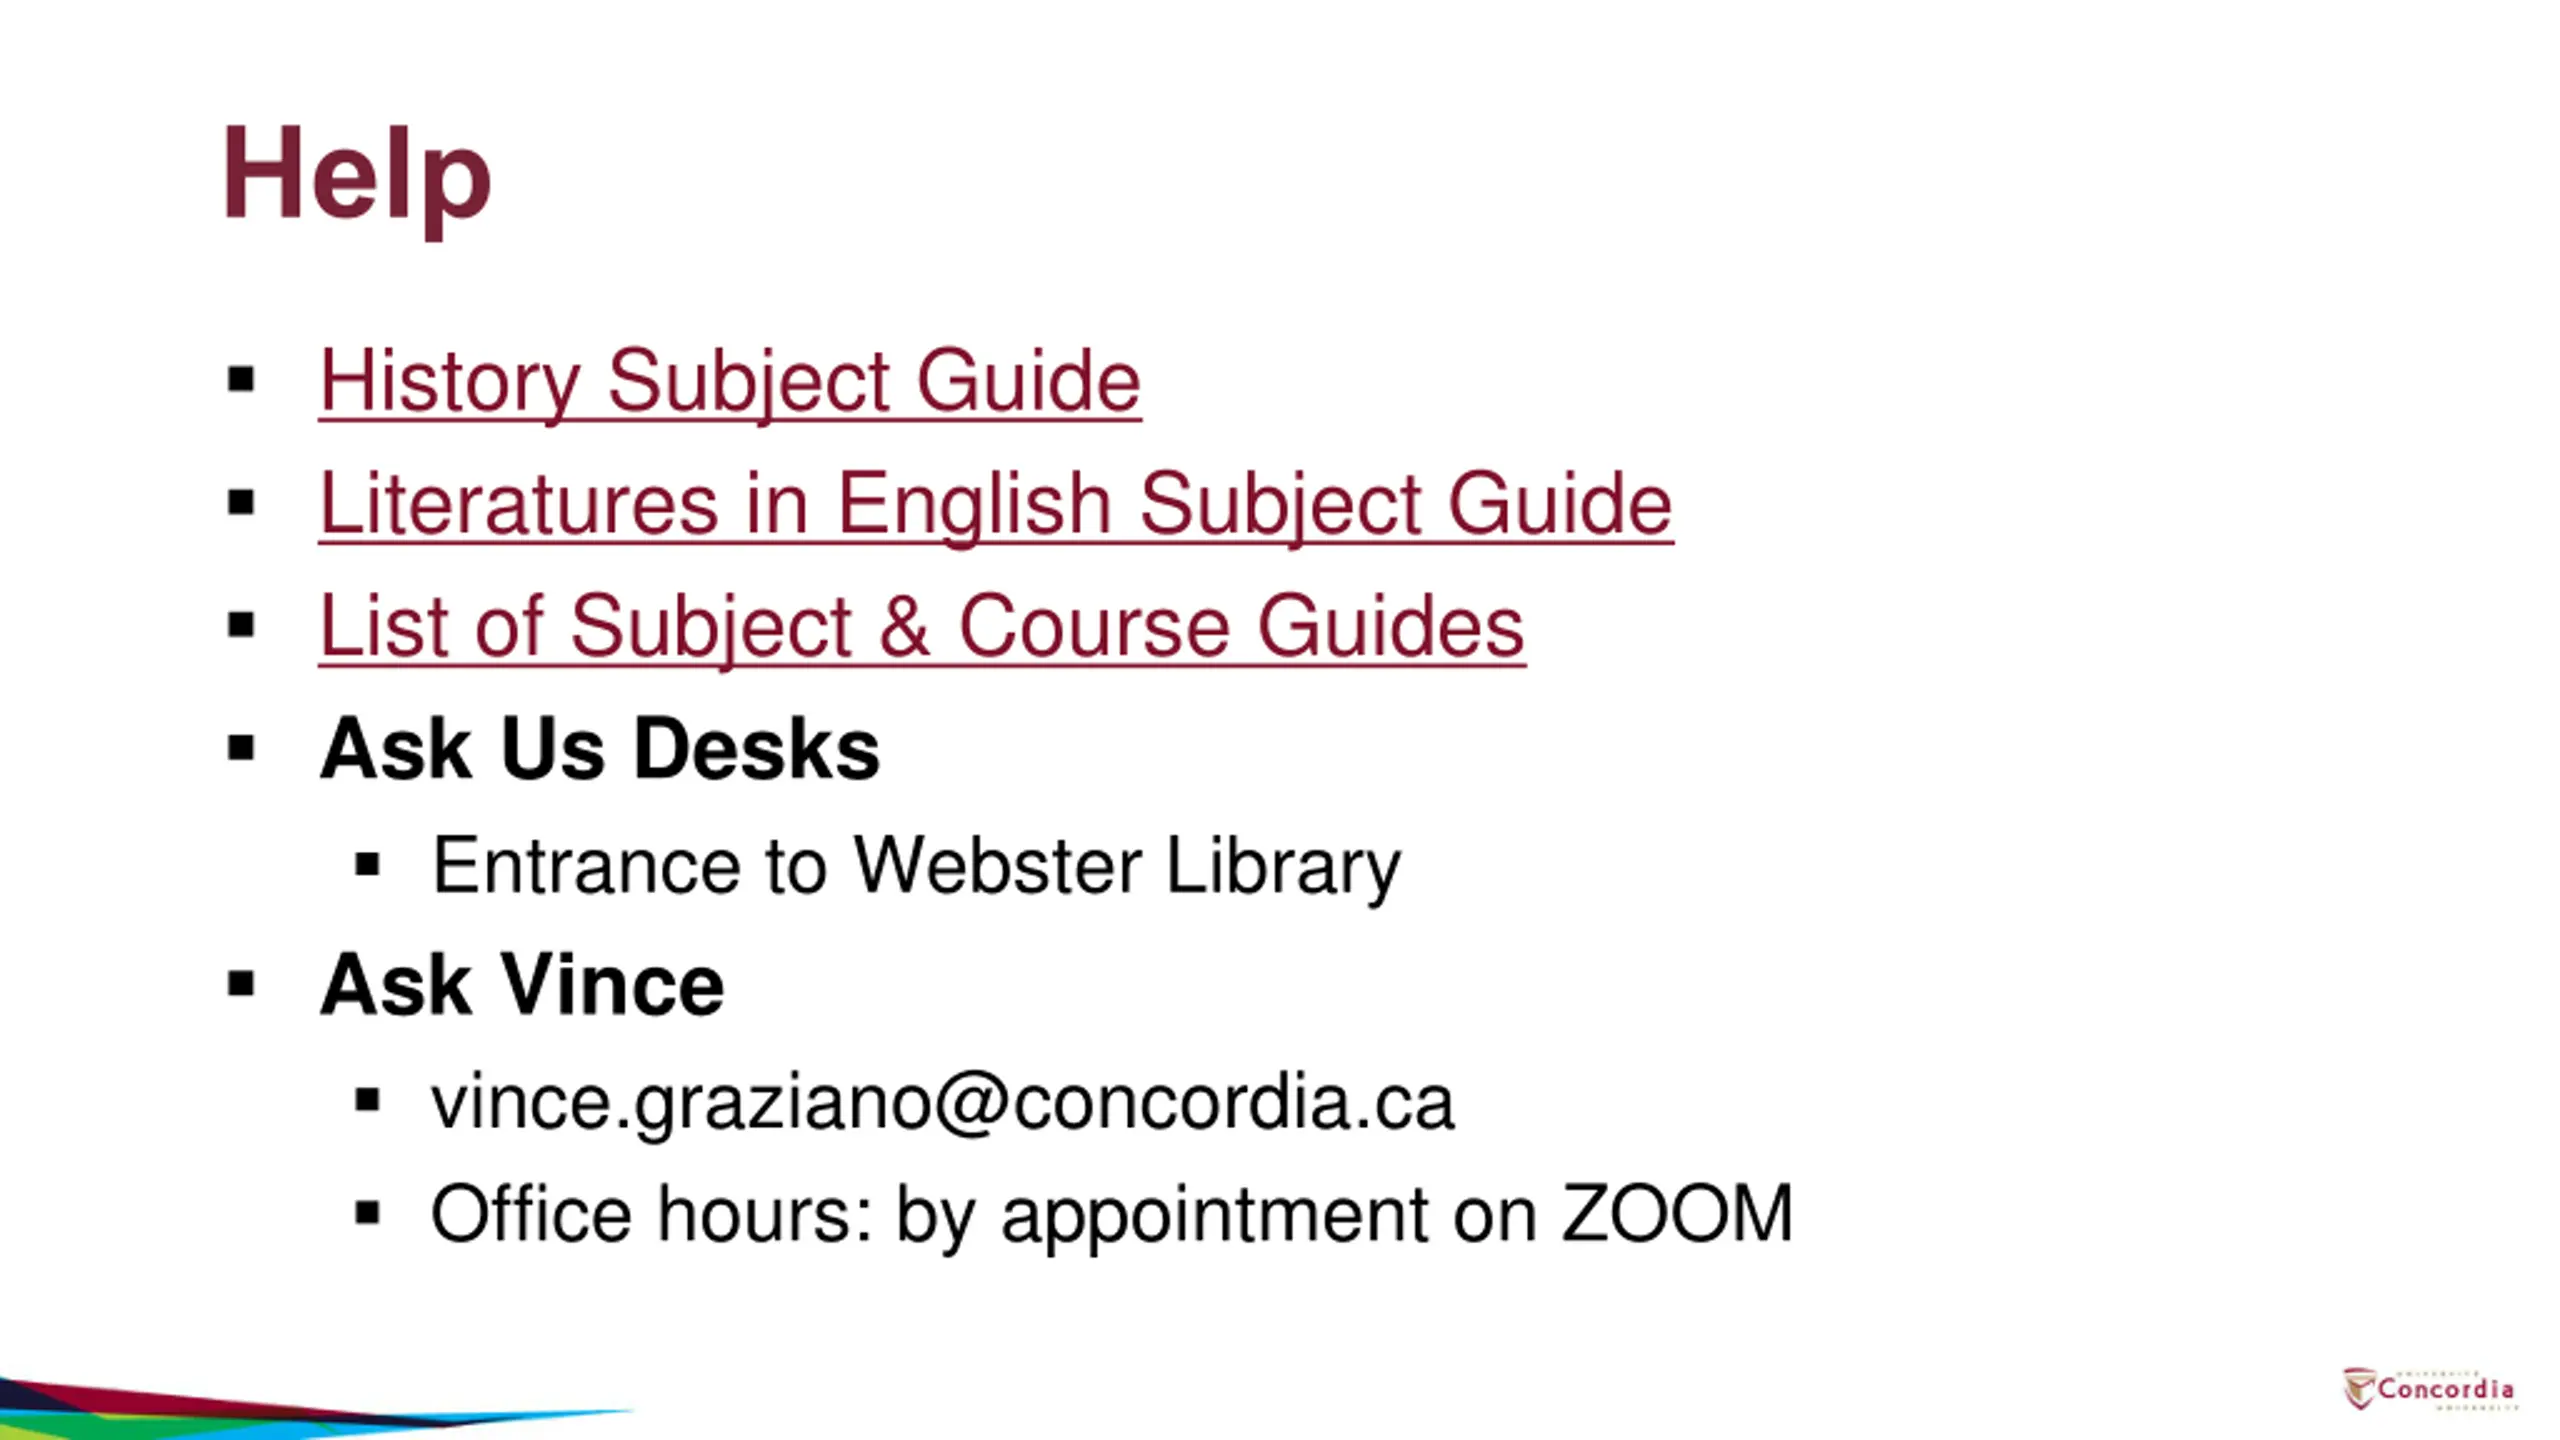Click the vince.graziano@concordia.ca email address
This screenshot has width=2560, height=1440.
(x=942, y=1104)
